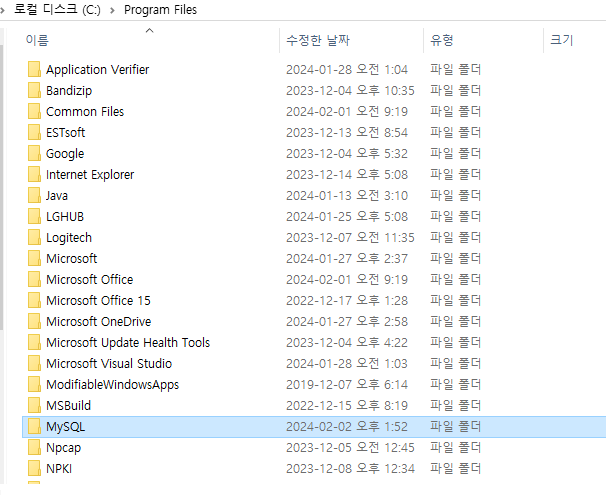Image resolution: width=606 pixels, height=495 pixels.
Task: Expand chevron after 로컬 디스크 (C:)
Action: click(x=112, y=10)
